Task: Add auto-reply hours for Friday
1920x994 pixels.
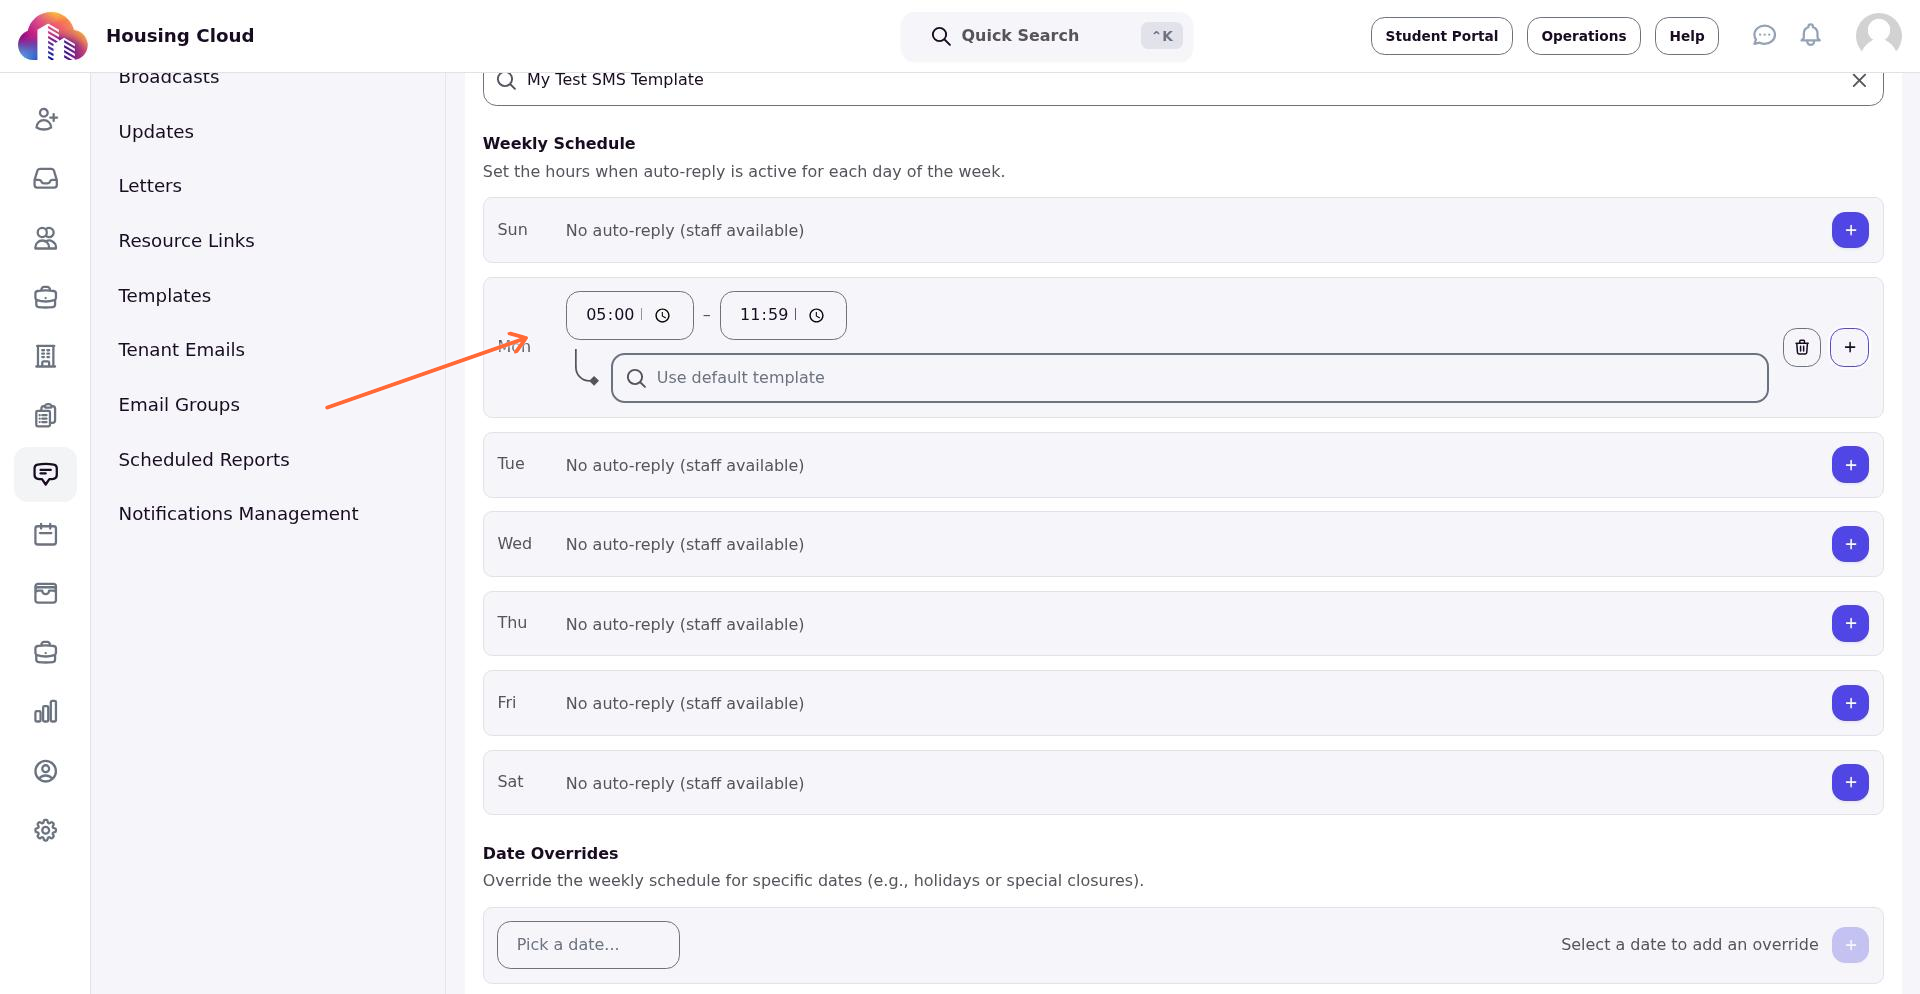Action: pos(1850,703)
